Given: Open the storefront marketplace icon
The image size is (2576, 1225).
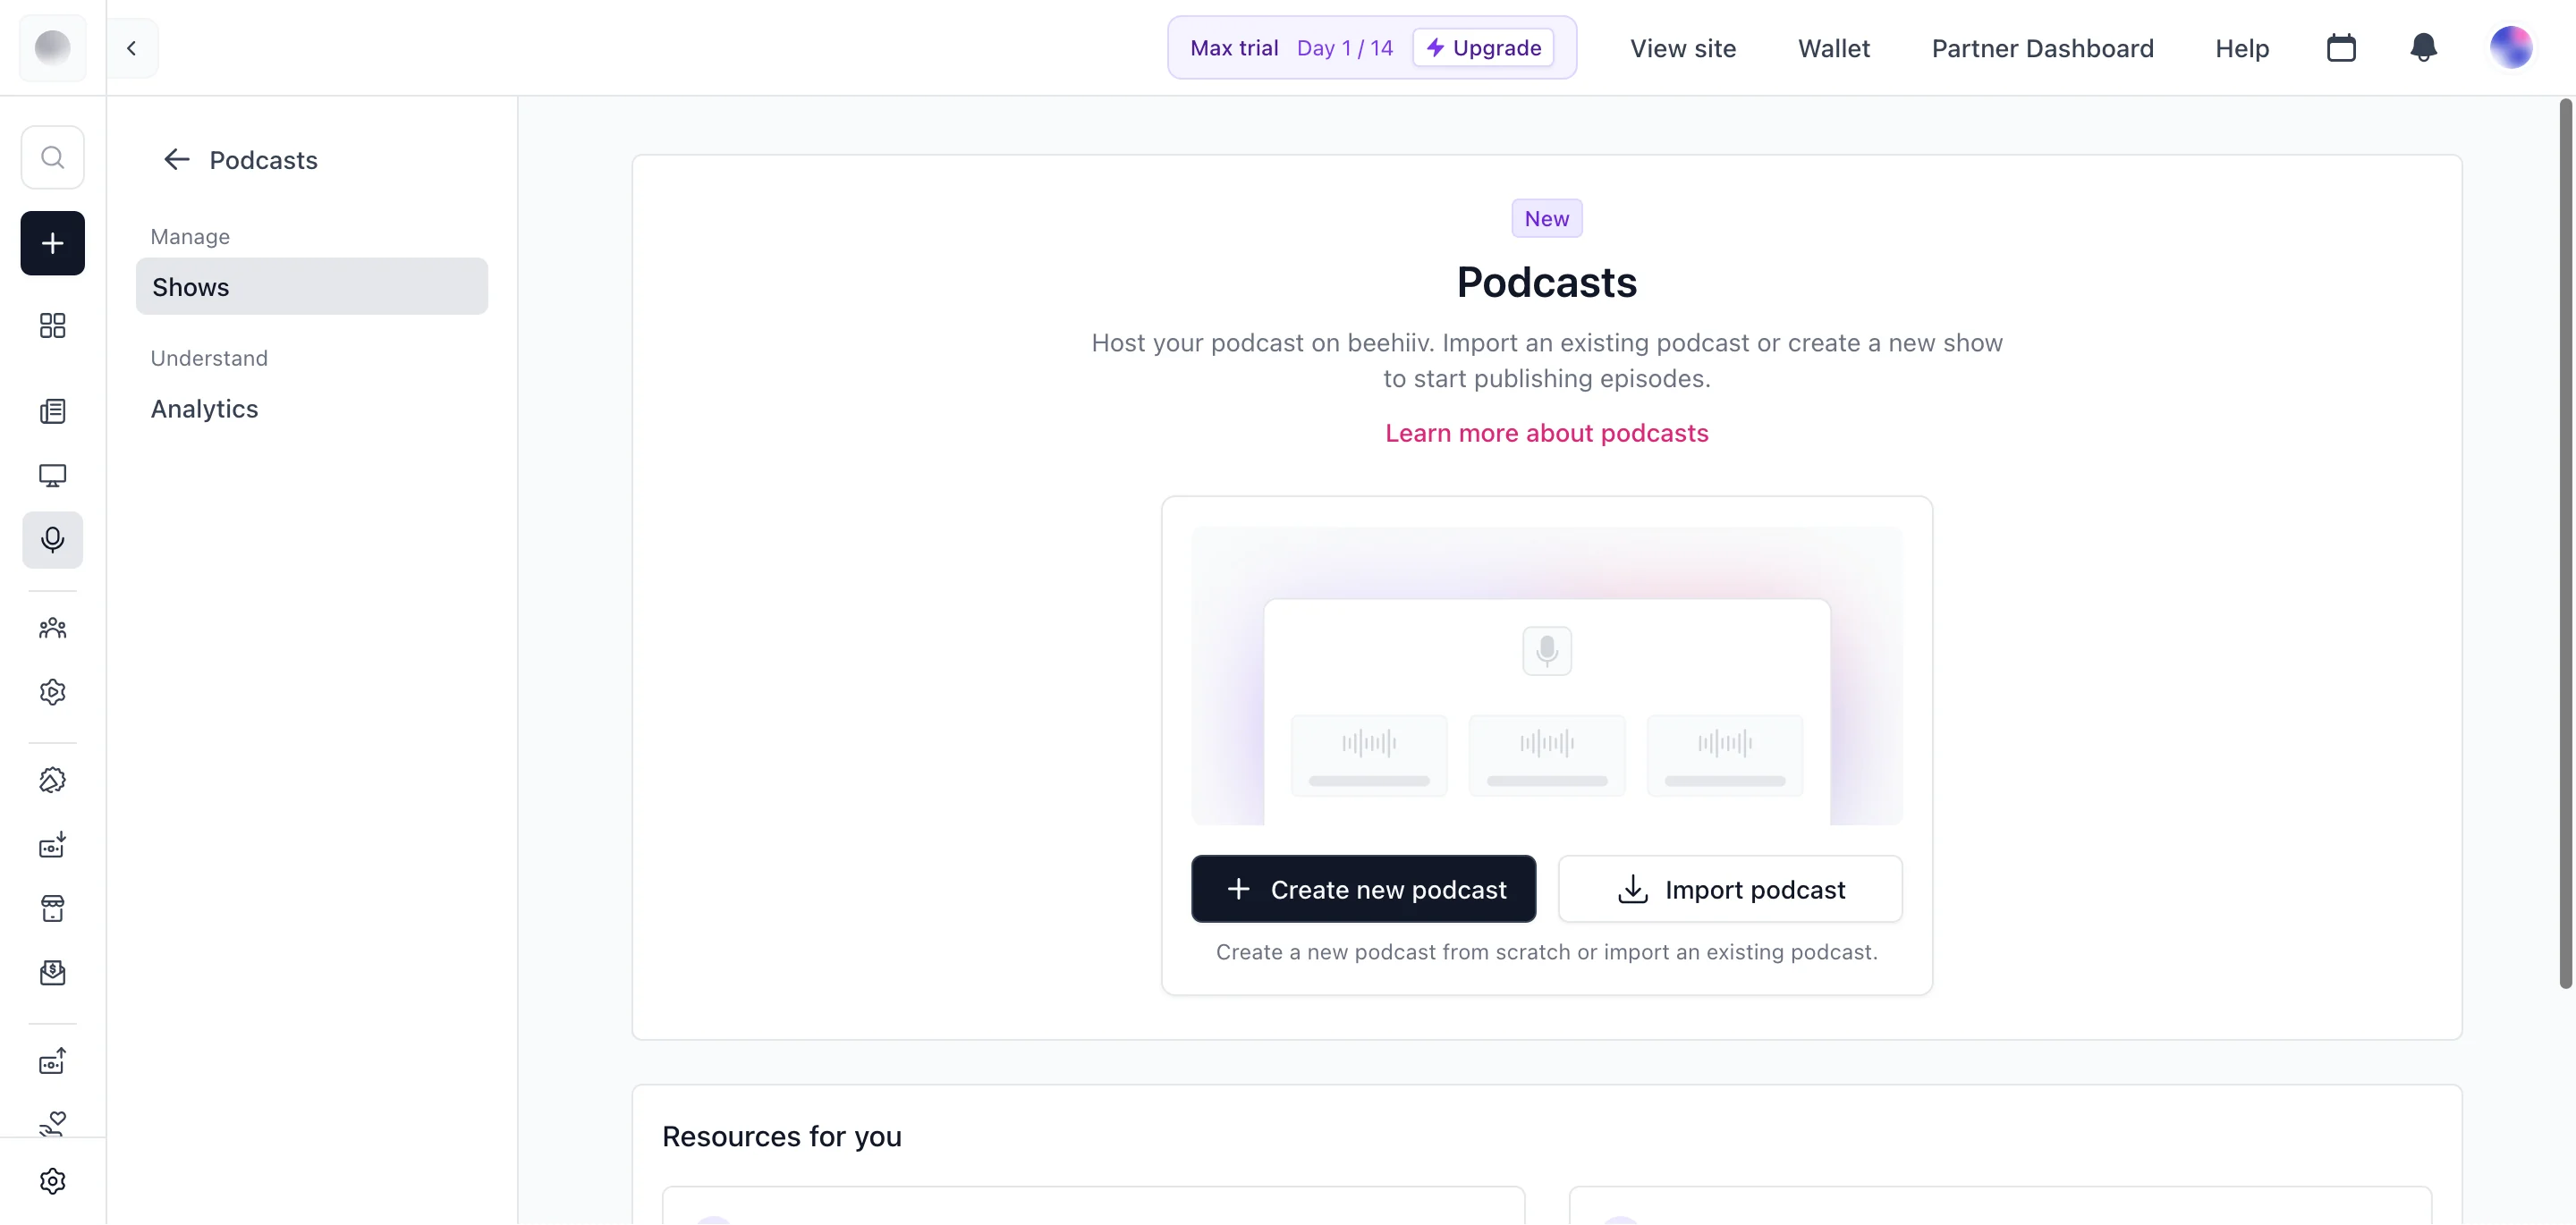Looking at the screenshot, I should tap(52, 909).
